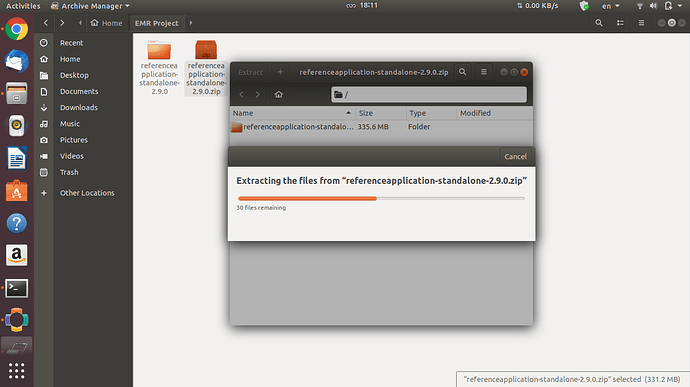
Task: Select the referenceapplication-standalone-2.9.0 extracted folder
Action: pos(159,67)
